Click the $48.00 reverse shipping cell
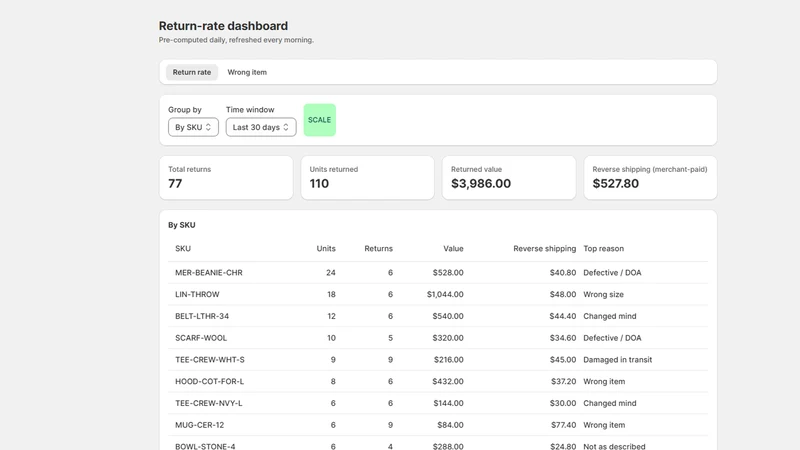The width and height of the screenshot is (800, 450). coord(563,294)
